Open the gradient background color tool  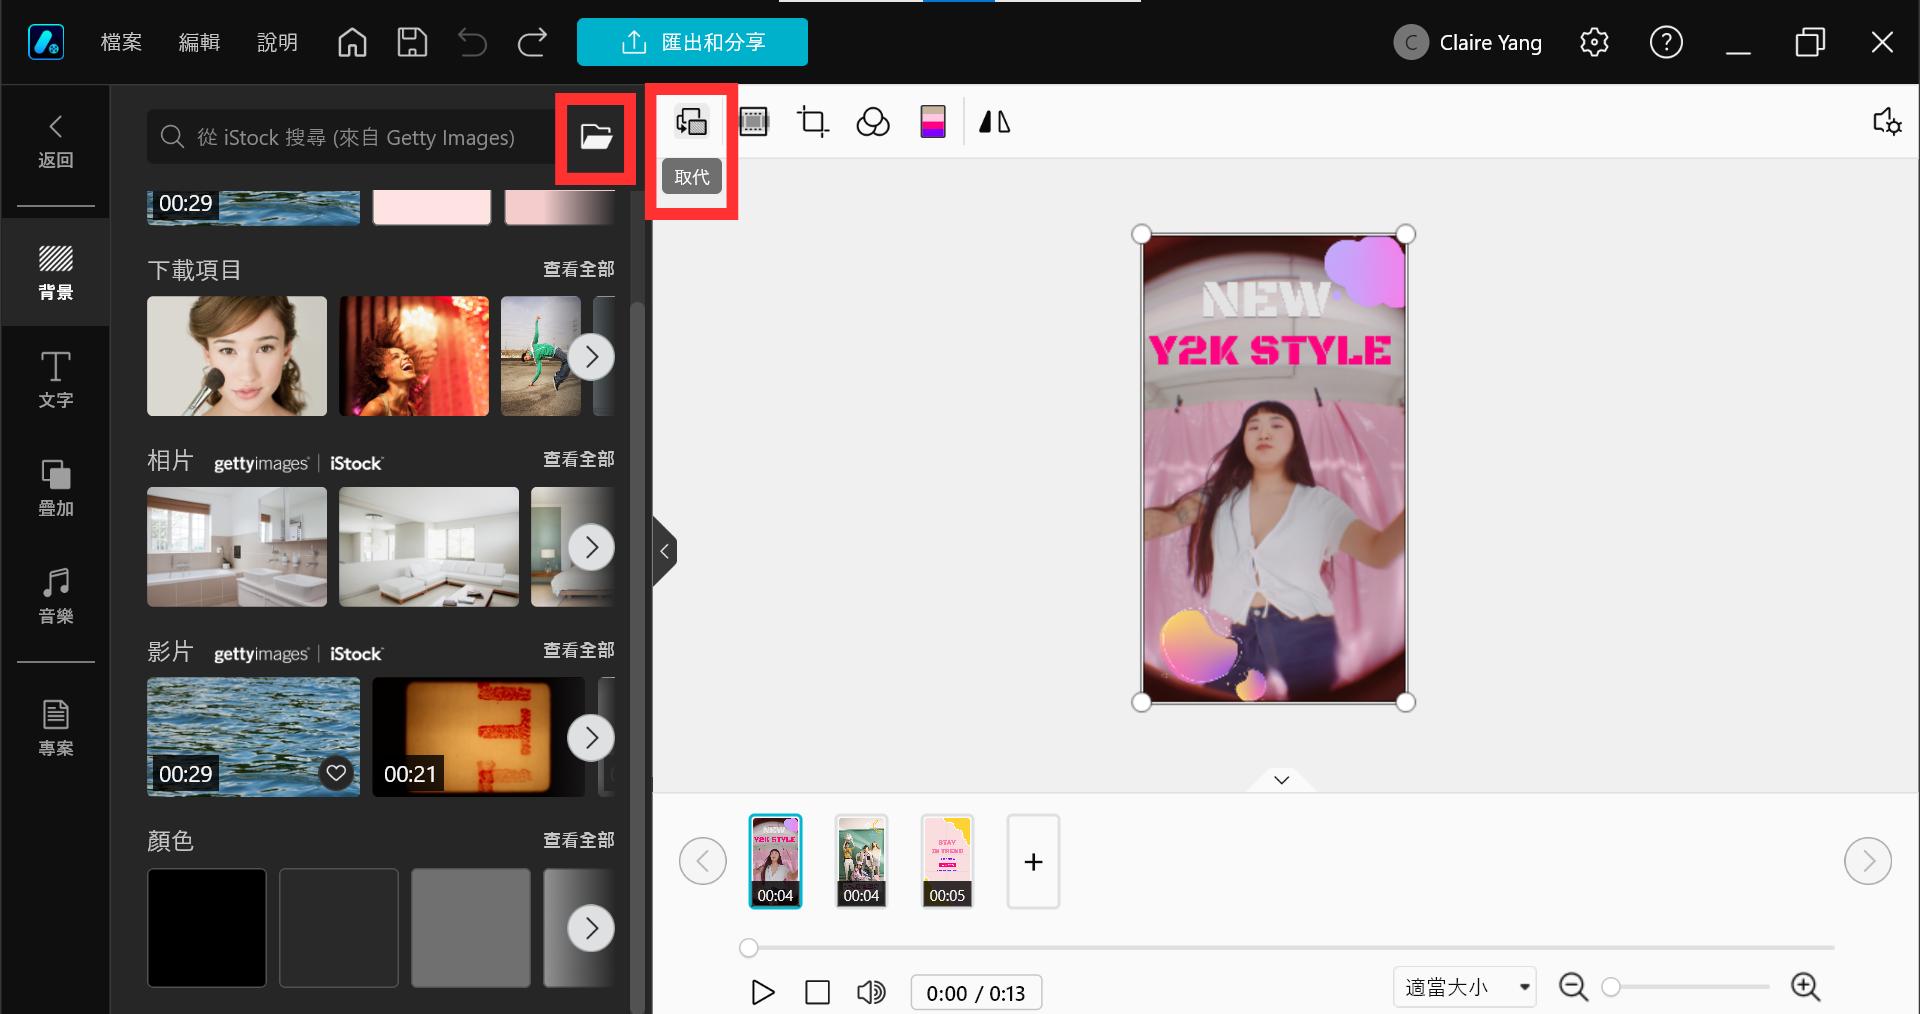[933, 122]
